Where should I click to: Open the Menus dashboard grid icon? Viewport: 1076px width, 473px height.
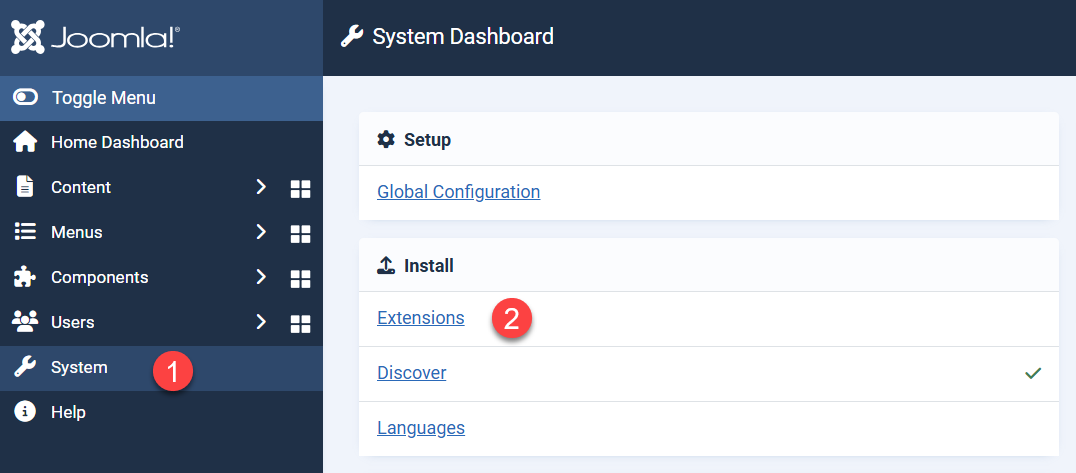[x=301, y=234]
